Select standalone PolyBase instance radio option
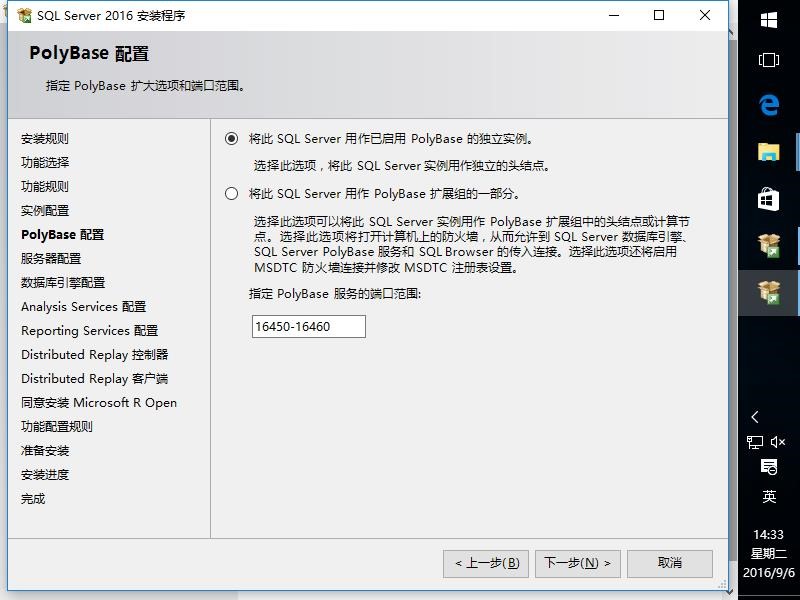 pyautogui.click(x=232, y=139)
